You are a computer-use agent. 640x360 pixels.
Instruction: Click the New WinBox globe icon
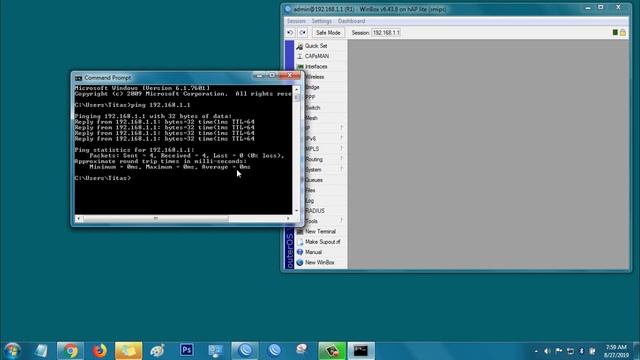[x=300, y=262]
